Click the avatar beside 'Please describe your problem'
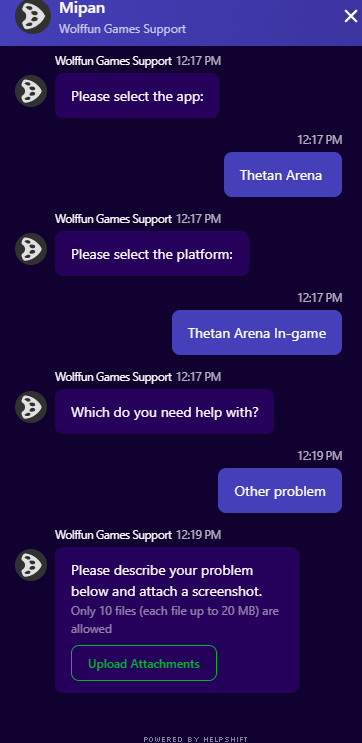The width and height of the screenshot is (362, 743). pos(31,565)
